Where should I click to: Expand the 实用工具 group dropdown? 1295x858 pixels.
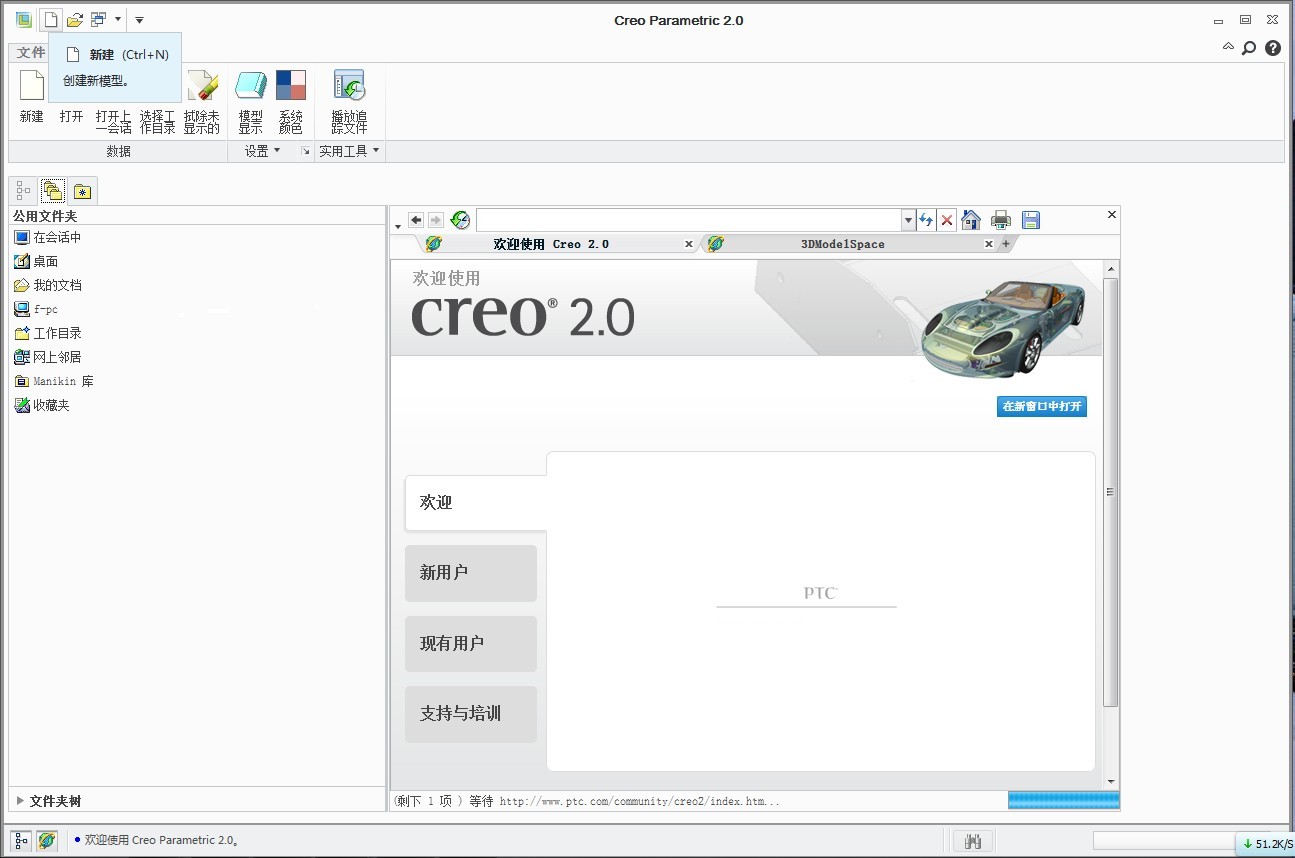[349, 151]
